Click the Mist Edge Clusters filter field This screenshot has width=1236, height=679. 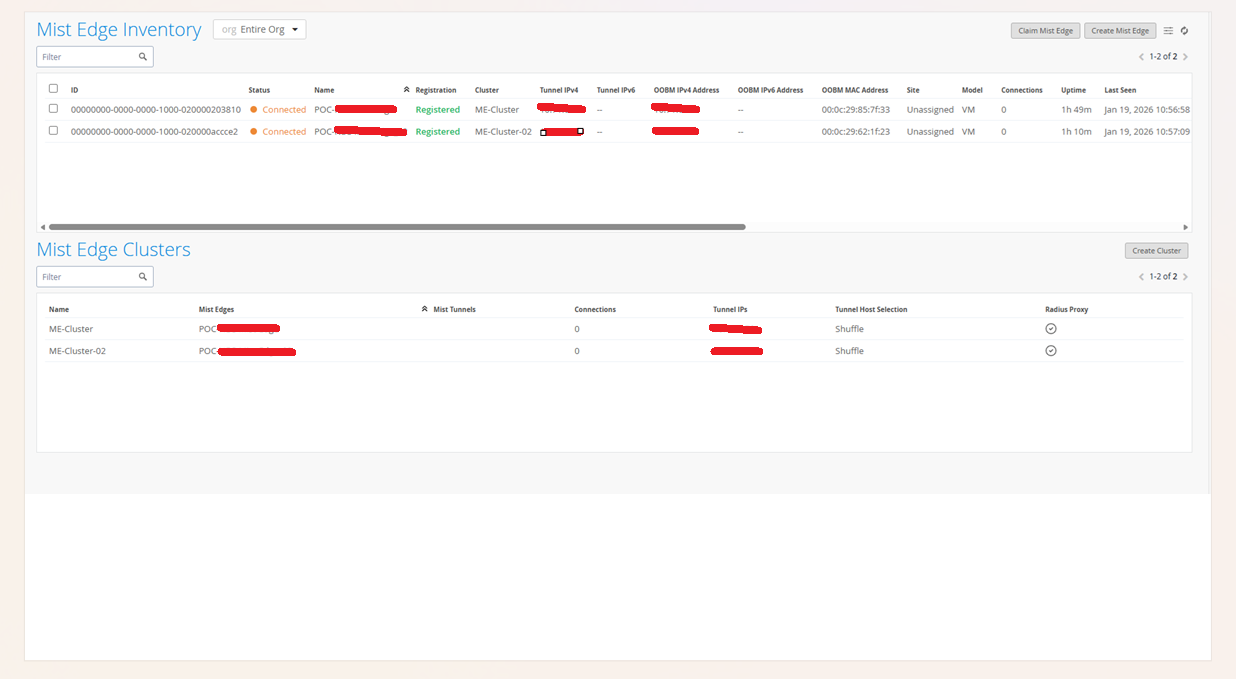95,277
